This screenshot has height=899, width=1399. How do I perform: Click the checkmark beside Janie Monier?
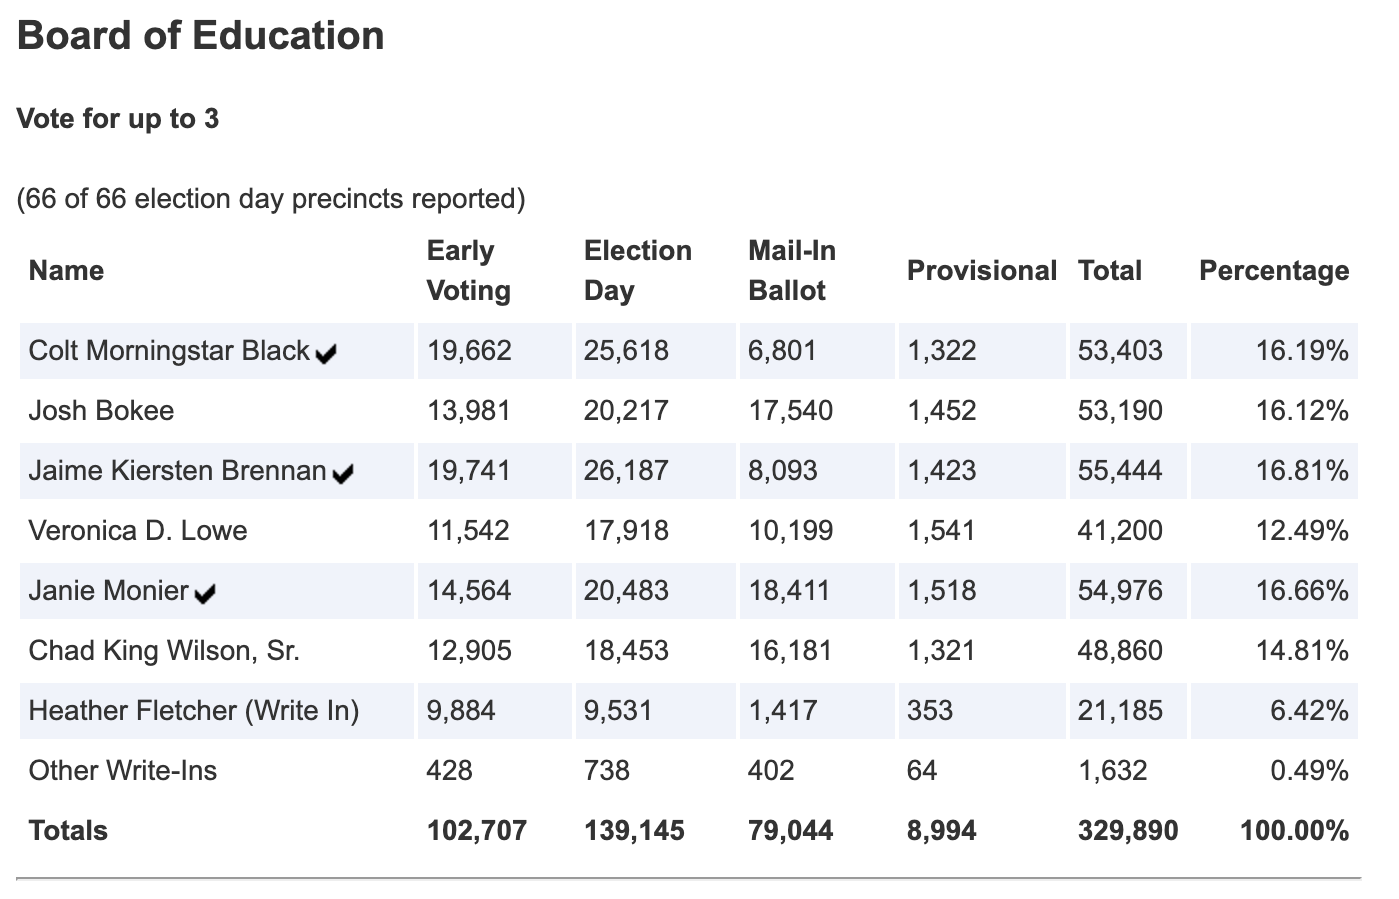pos(205,594)
